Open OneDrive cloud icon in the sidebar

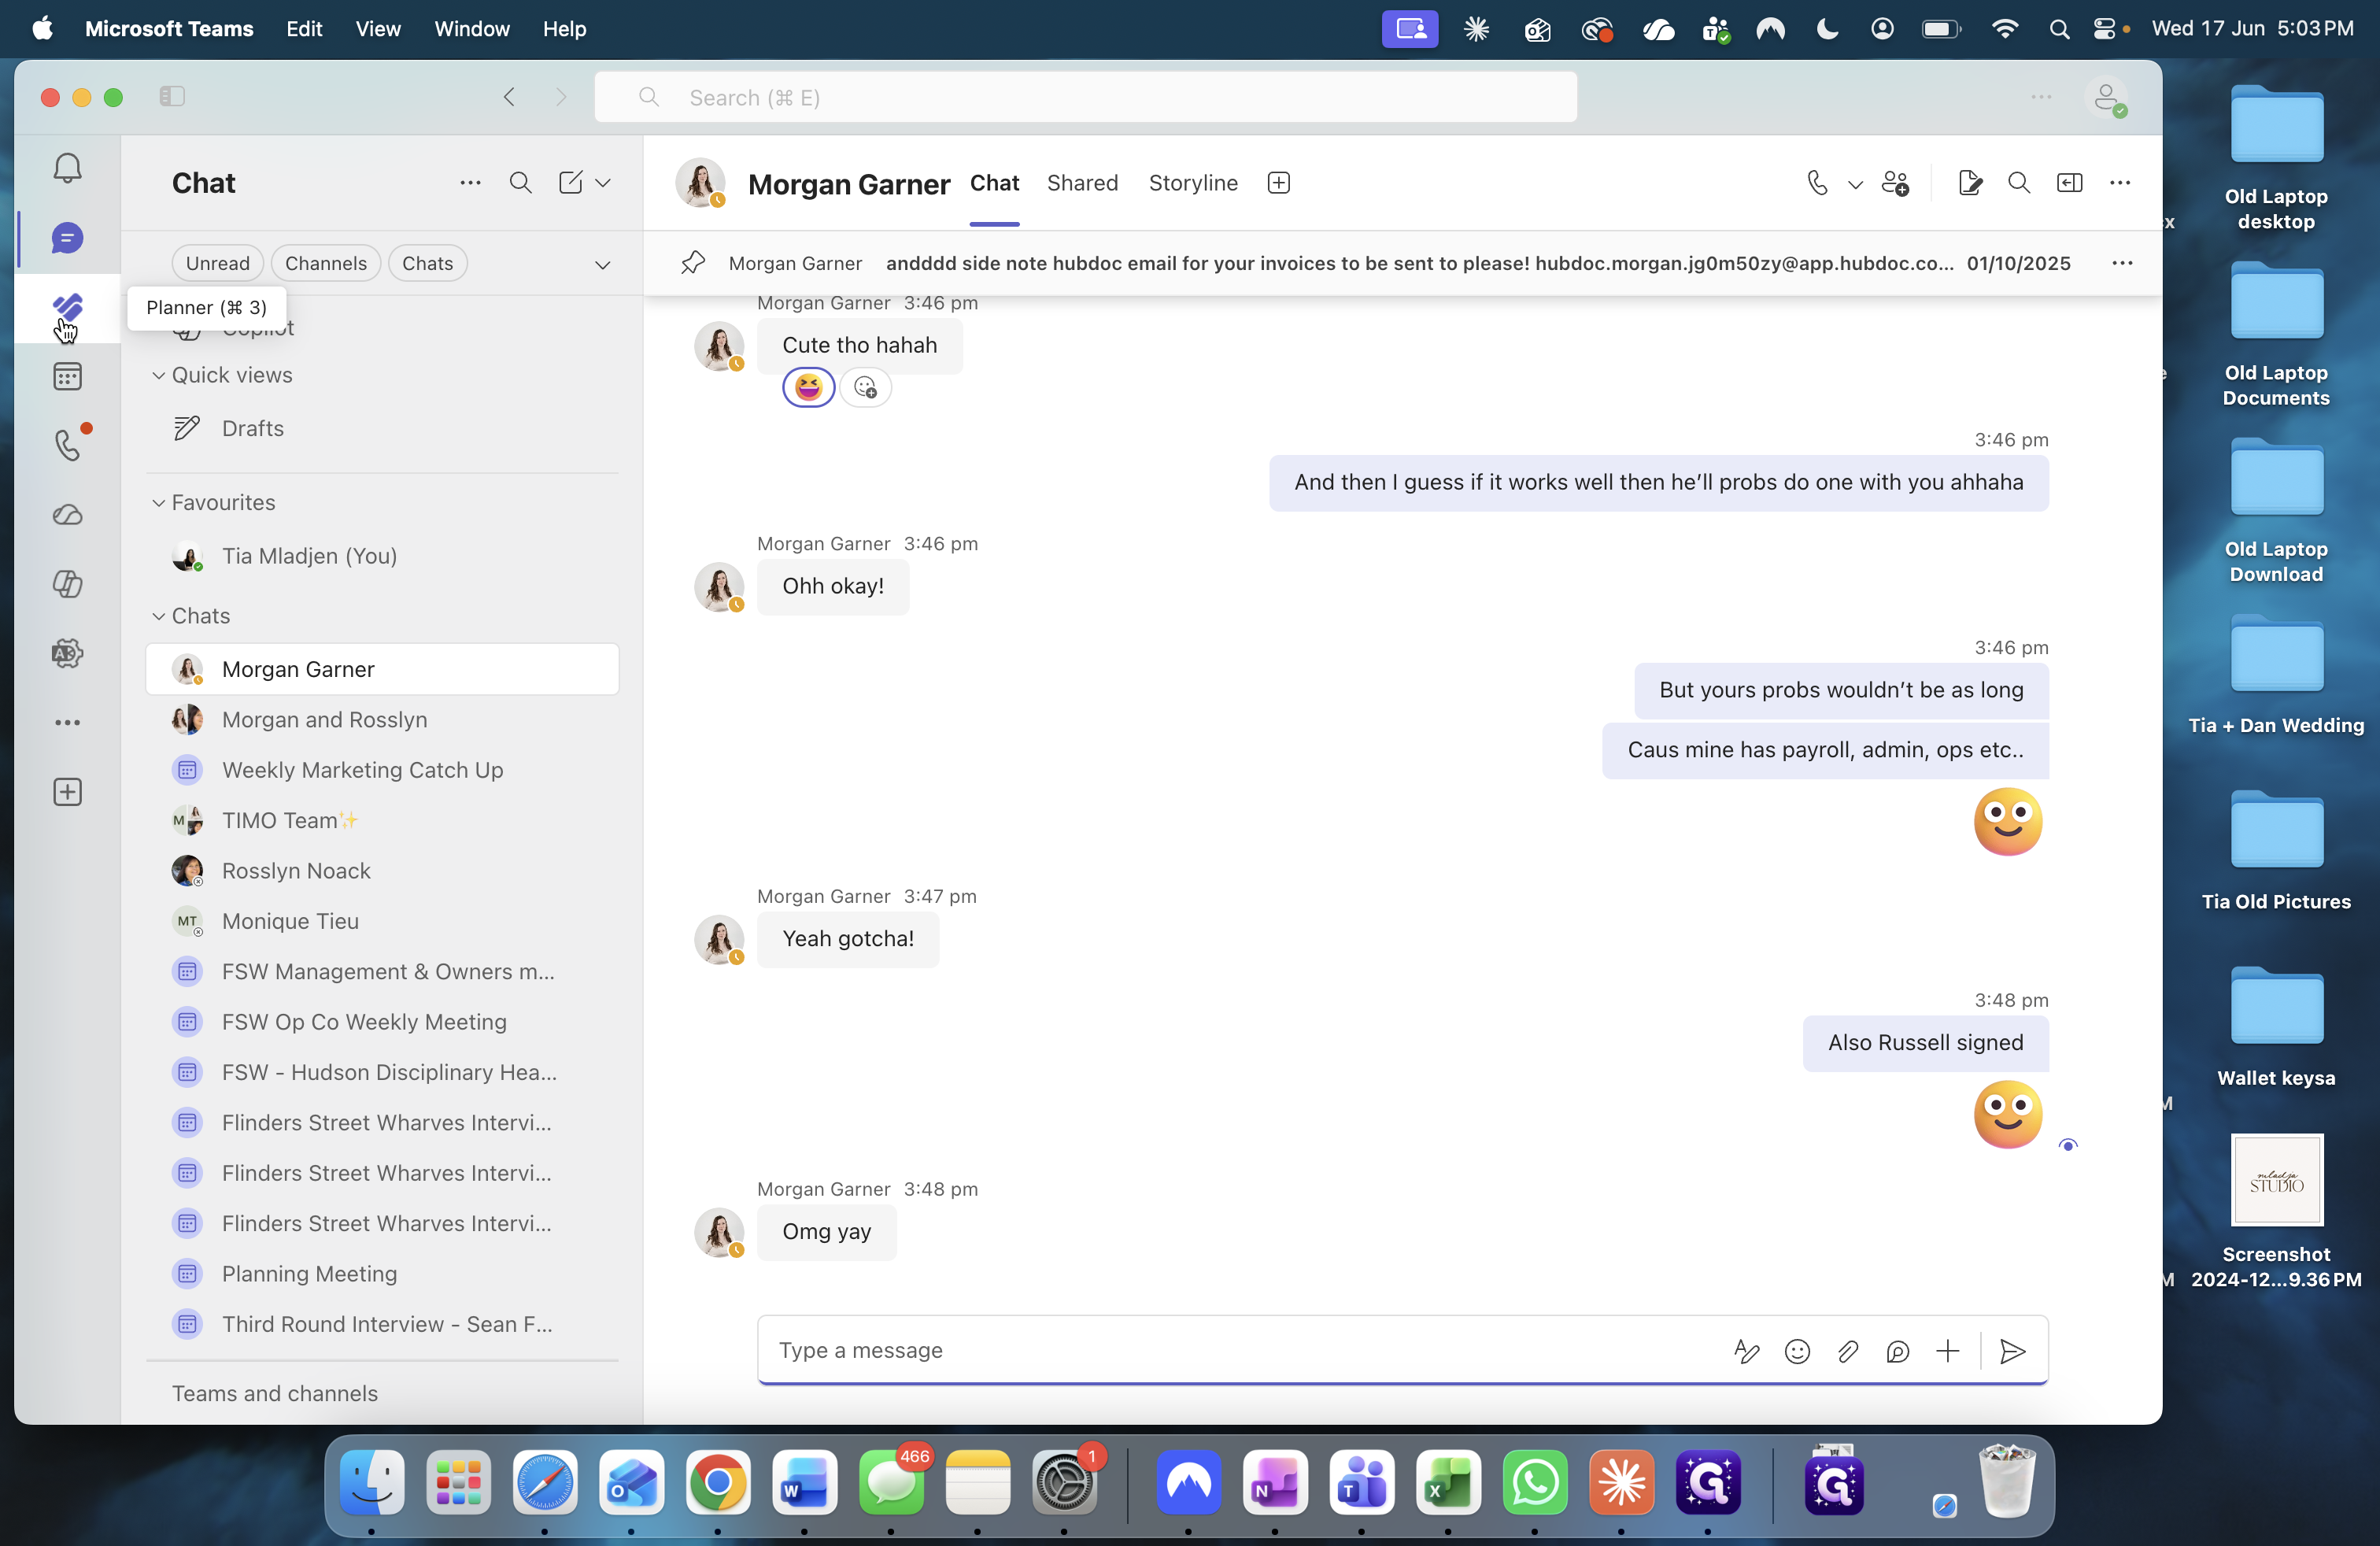(x=67, y=515)
